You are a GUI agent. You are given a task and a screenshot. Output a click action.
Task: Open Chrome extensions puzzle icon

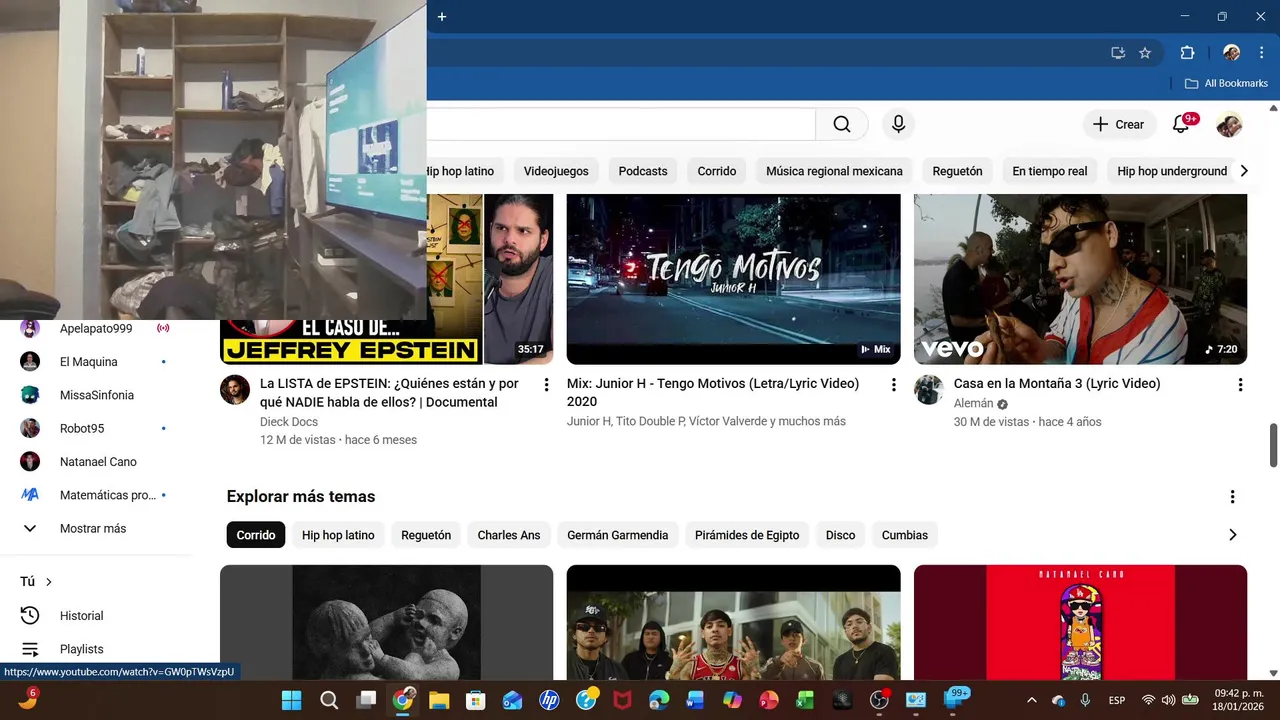coord(1187,53)
